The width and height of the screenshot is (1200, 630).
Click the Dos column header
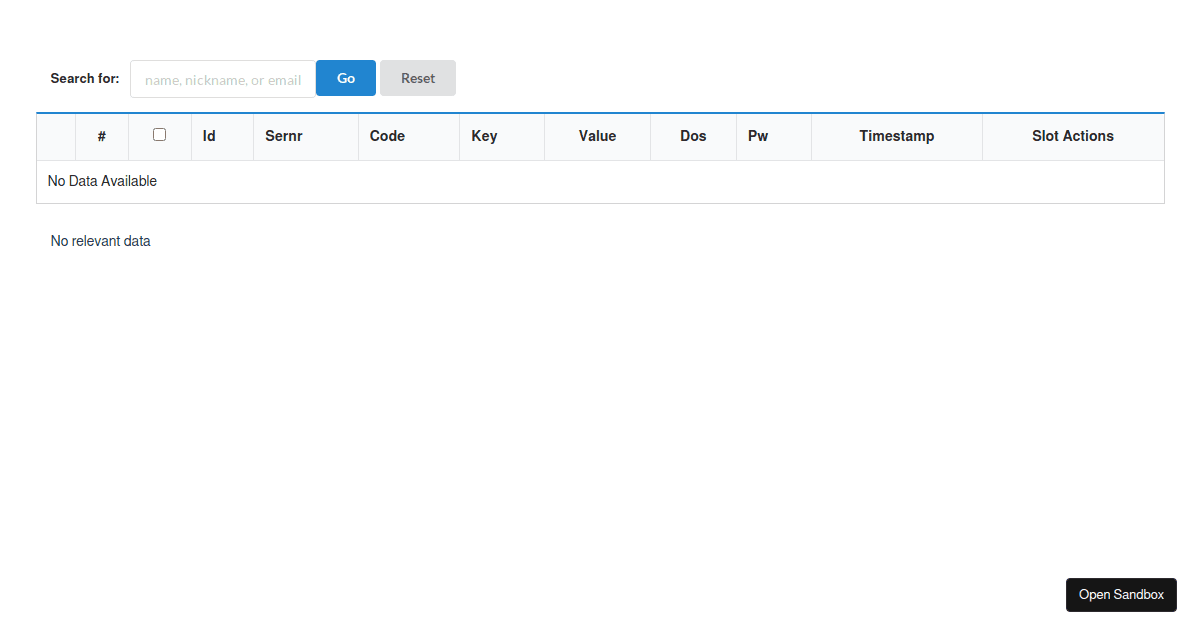coord(692,136)
